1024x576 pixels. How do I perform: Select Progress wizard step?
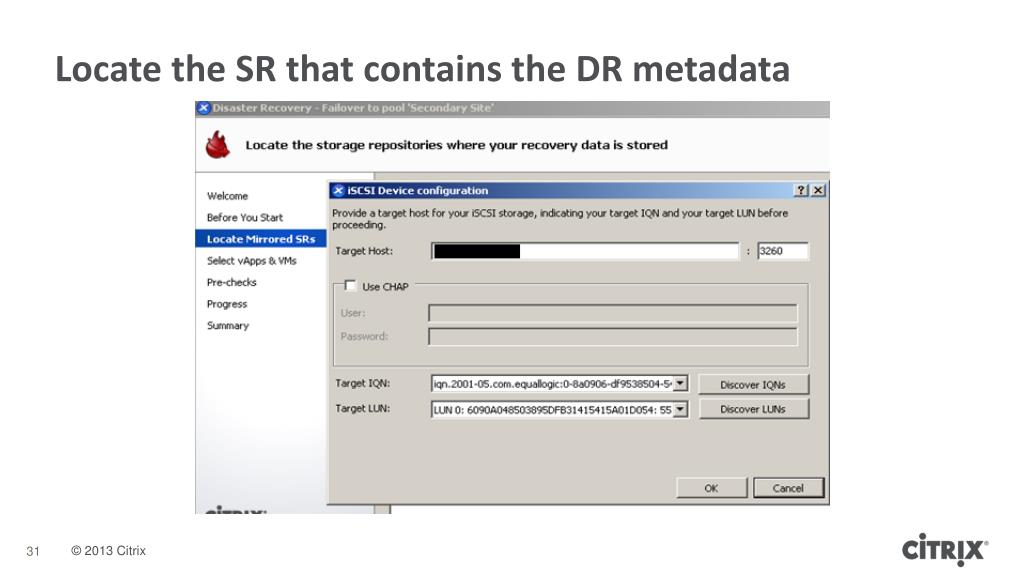coord(227,304)
